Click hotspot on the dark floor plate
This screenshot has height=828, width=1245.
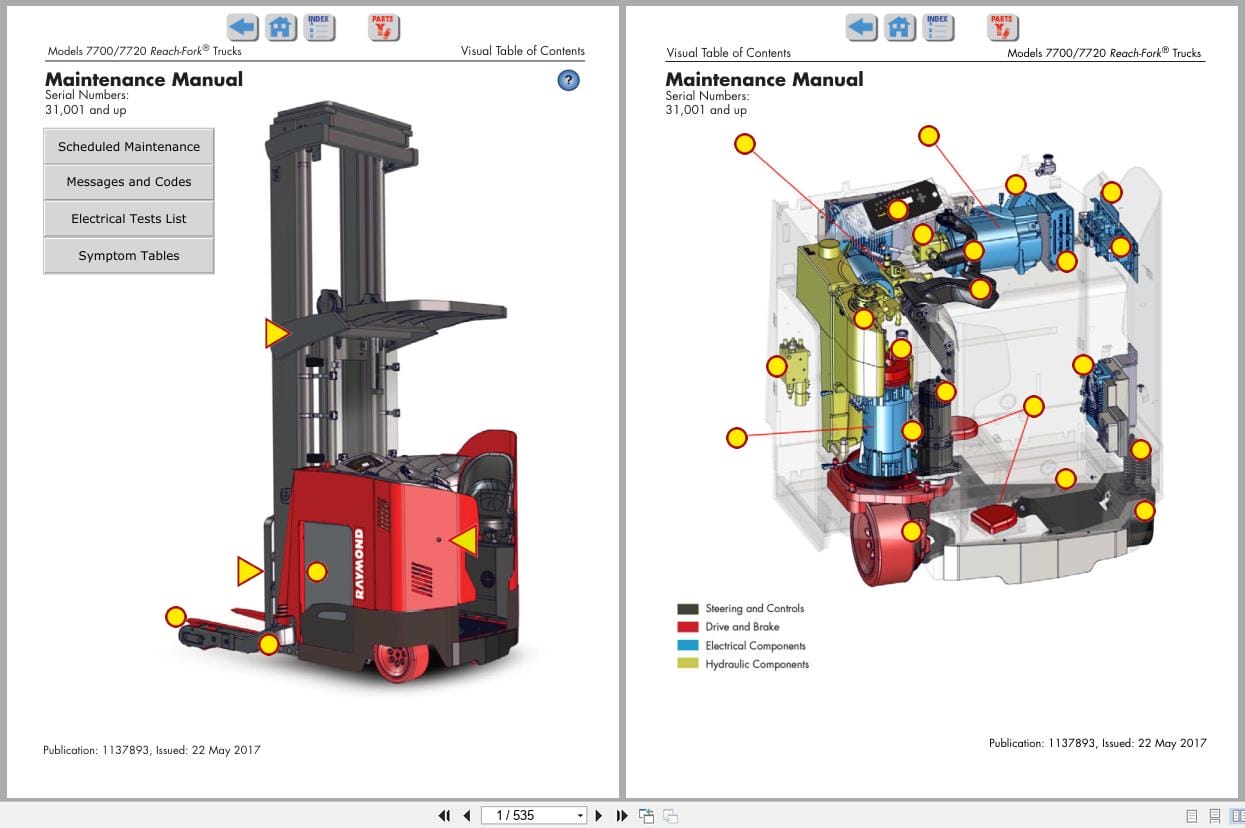tap(1066, 479)
